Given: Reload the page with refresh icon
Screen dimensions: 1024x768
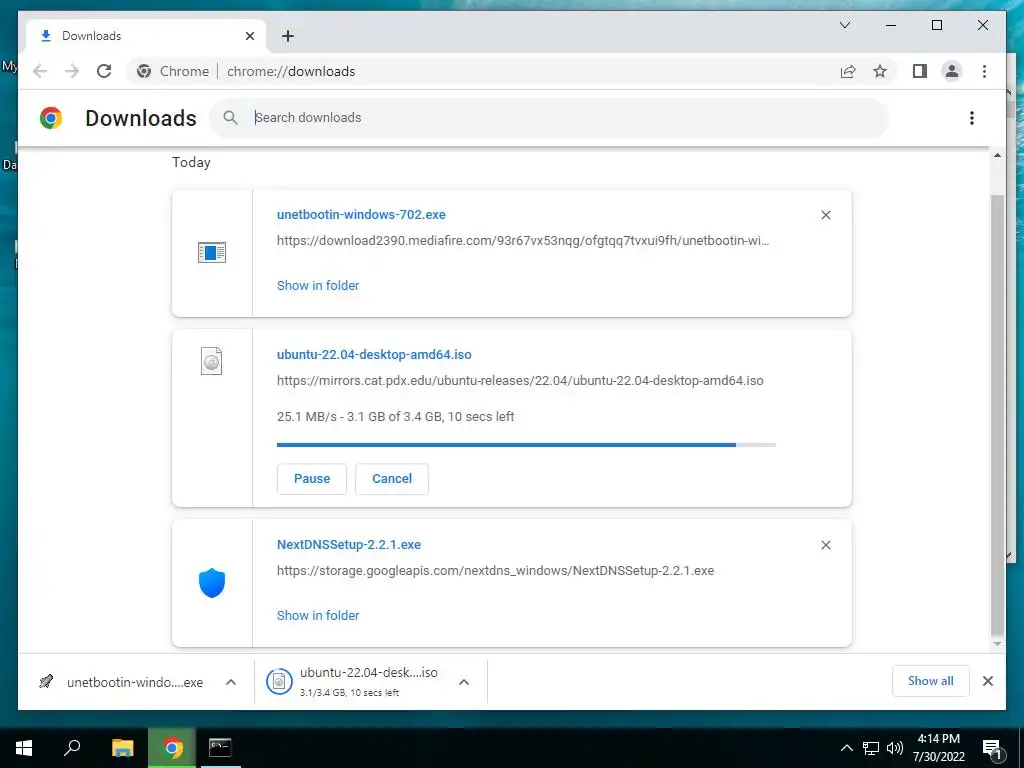Looking at the screenshot, I should click(x=104, y=71).
